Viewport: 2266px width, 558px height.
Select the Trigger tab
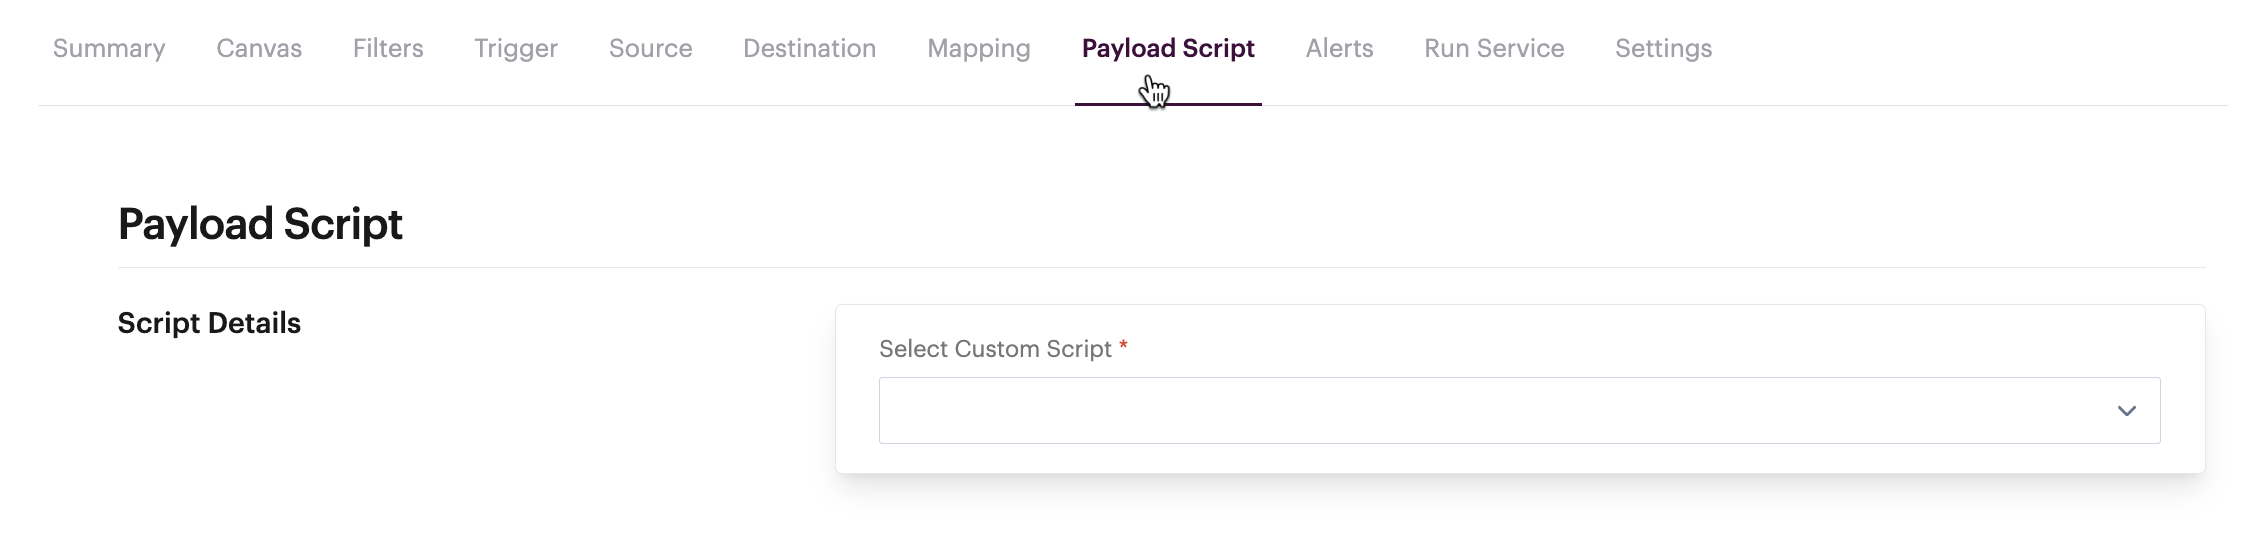click(516, 49)
